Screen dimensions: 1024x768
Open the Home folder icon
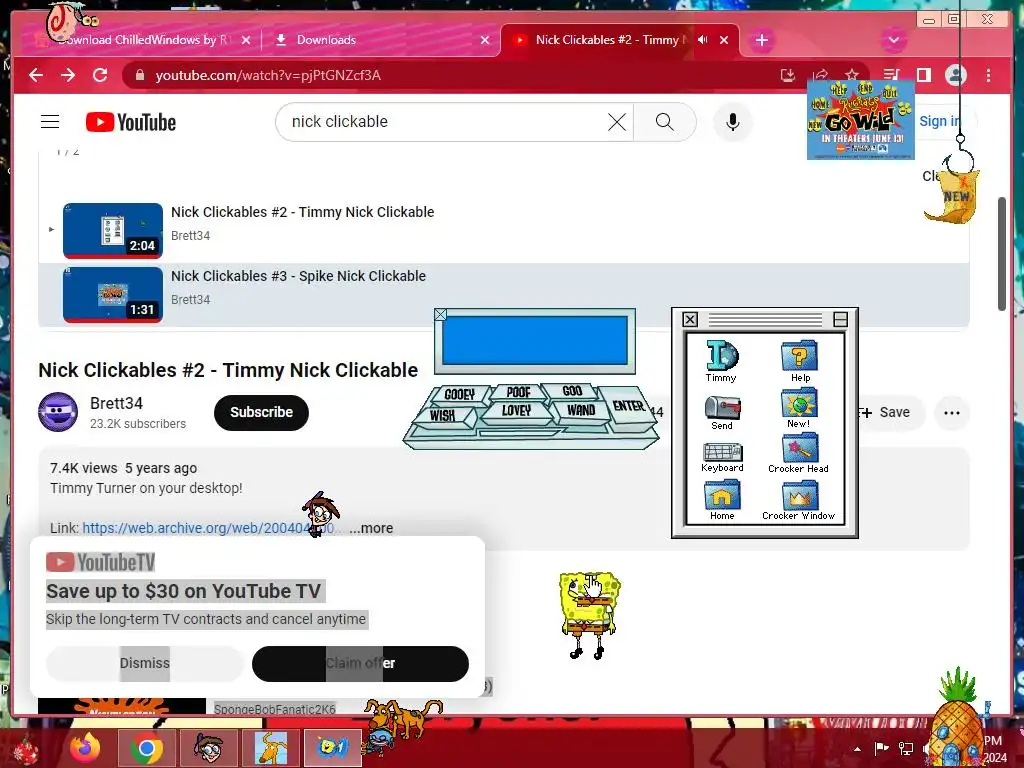pyautogui.click(x=722, y=501)
